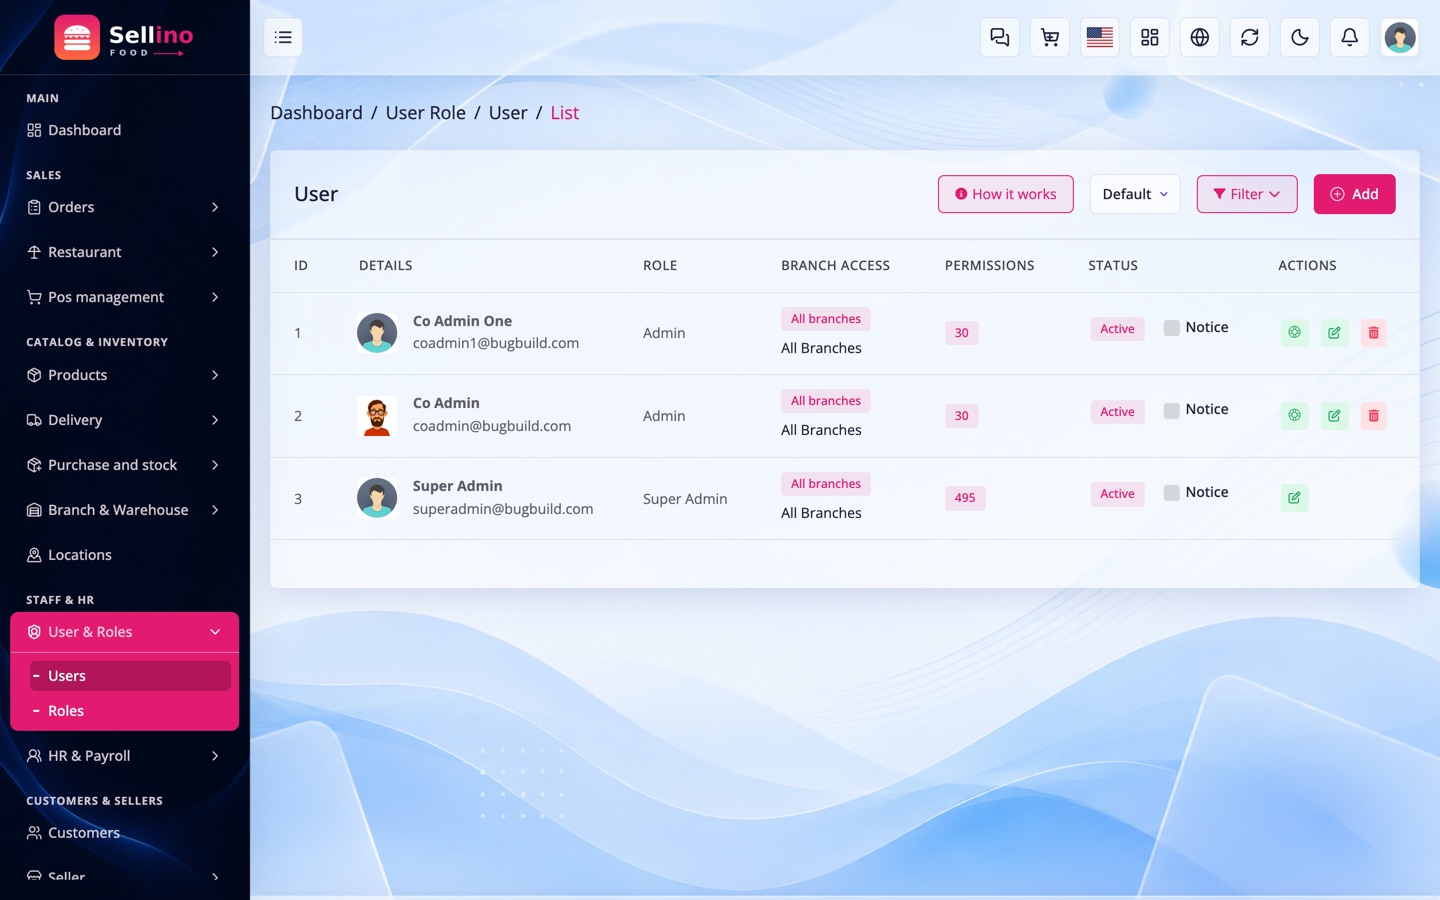Screen dimensions: 1440x900
Task: Open the Filter dropdown
Action: click(1247, 194)
